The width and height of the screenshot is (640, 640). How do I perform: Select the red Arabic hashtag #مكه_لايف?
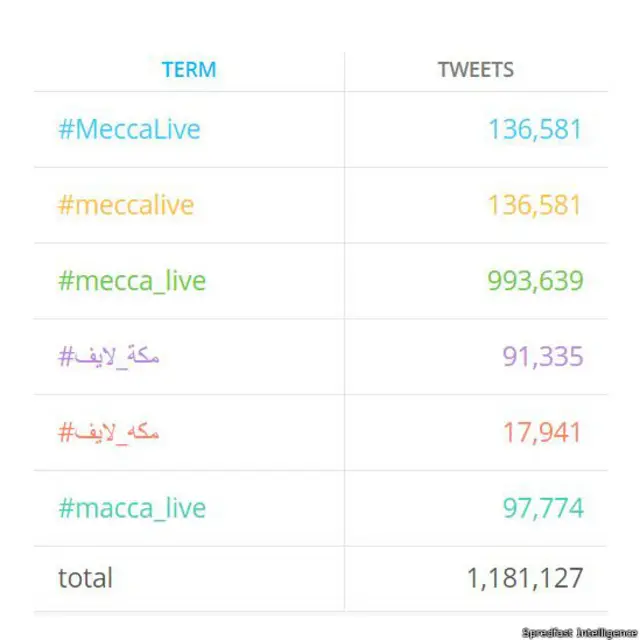coord(109,432)
